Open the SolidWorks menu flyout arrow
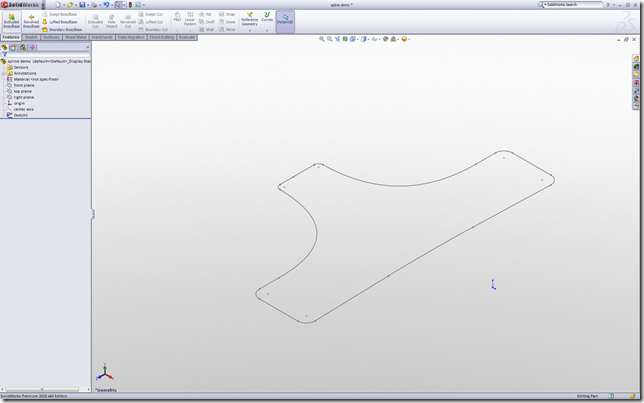Image resolution: width=644 pixels, height=403 pixels. (x=44, y=5)
